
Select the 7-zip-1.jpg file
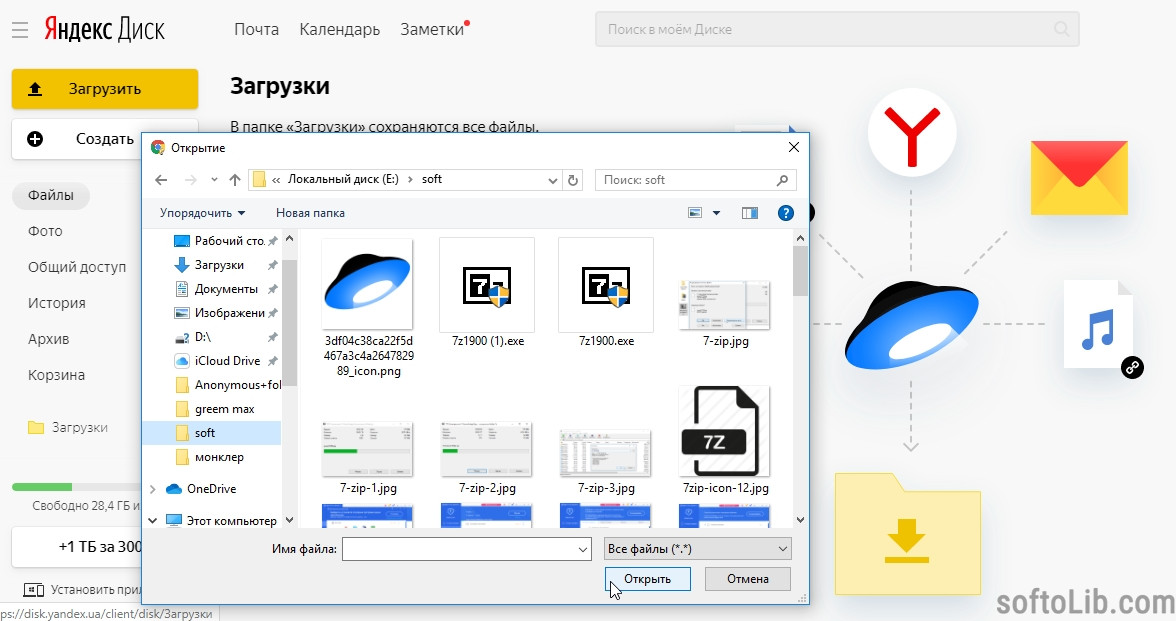[368, 458]
